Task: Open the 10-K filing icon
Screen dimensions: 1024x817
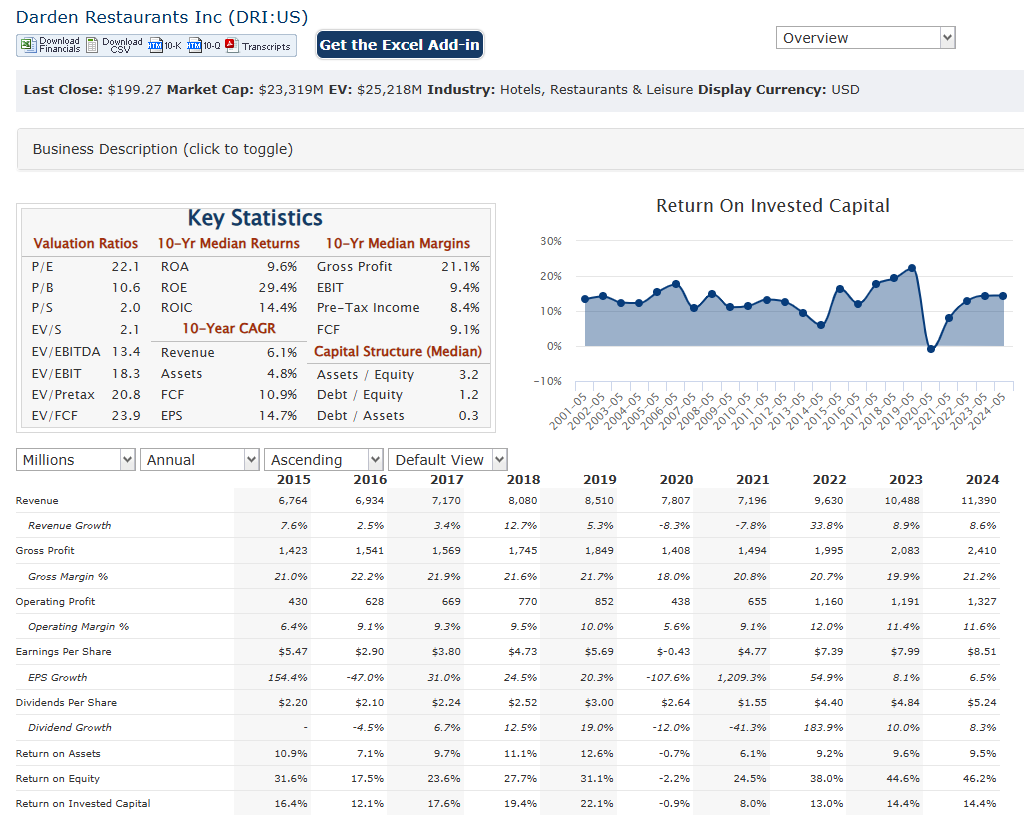Action: (155, 45)
